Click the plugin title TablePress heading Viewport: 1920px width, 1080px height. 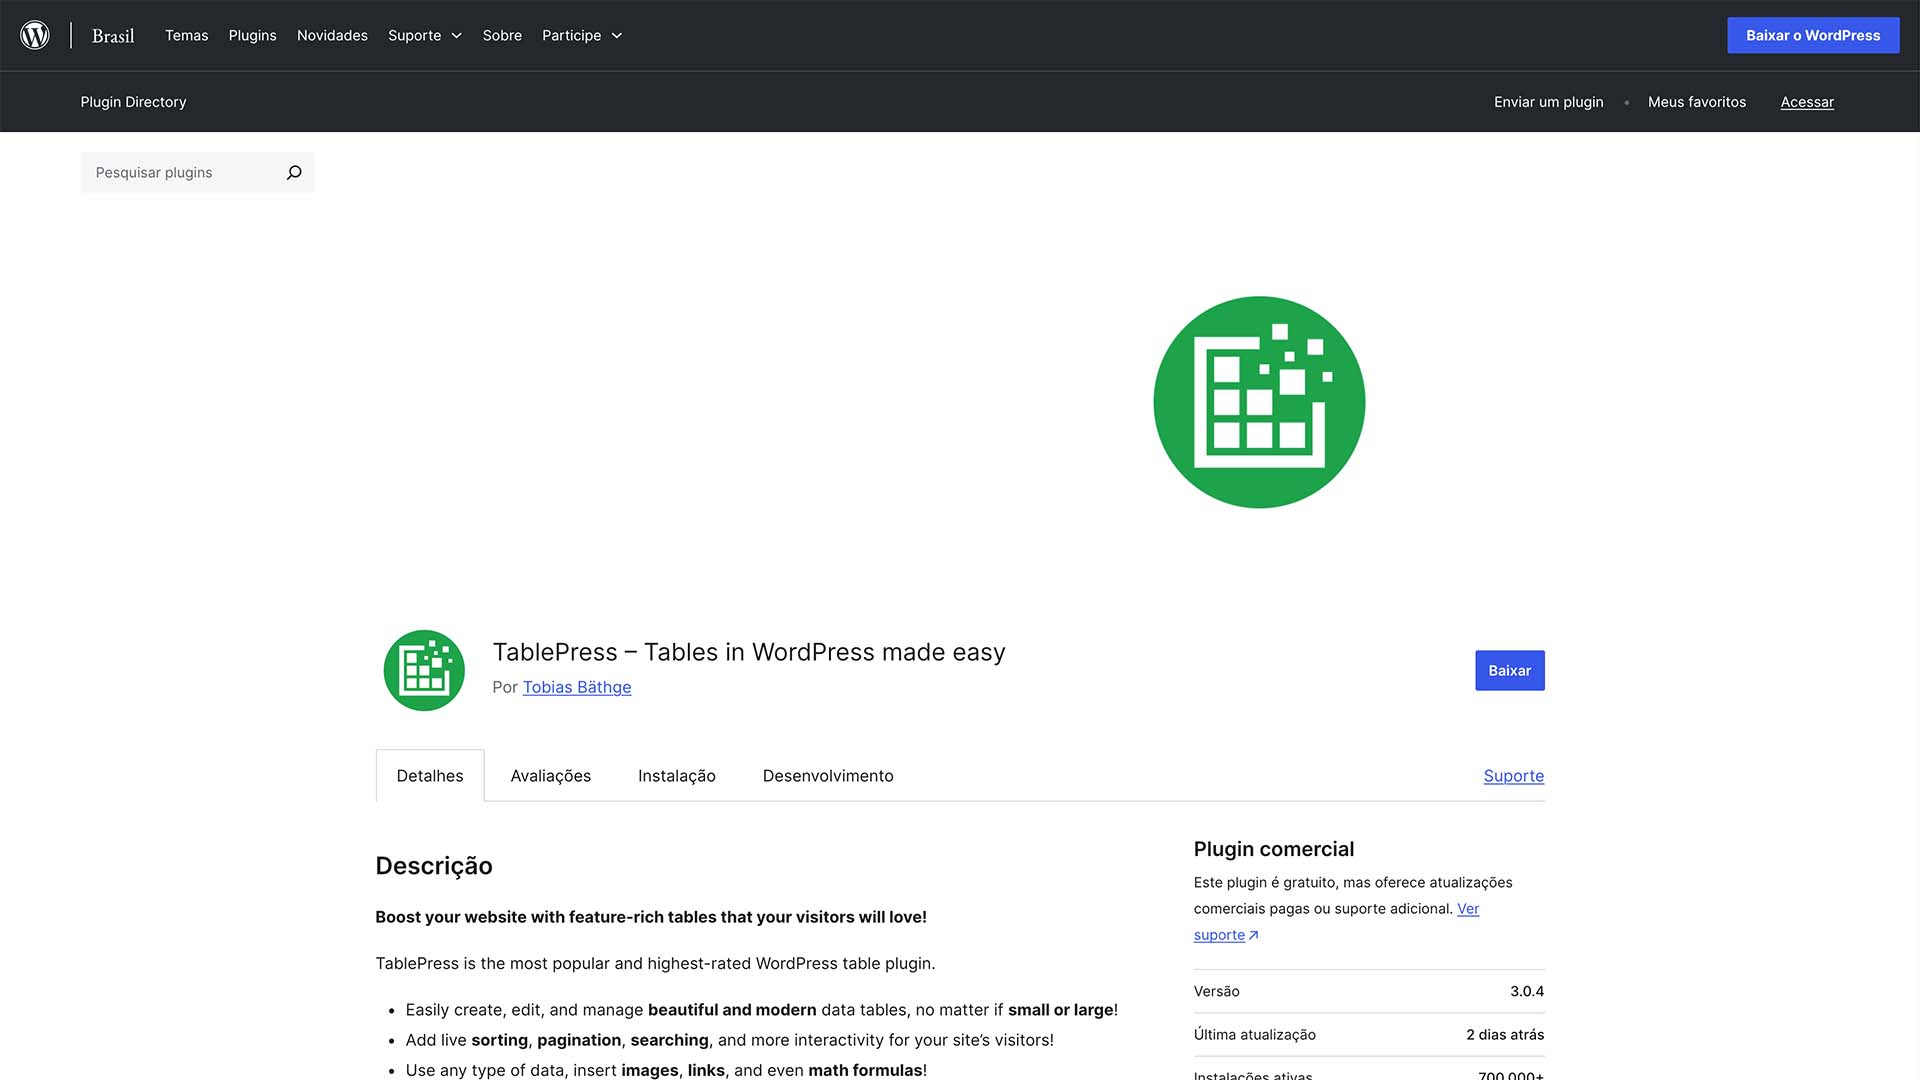[x=748, y=652]
